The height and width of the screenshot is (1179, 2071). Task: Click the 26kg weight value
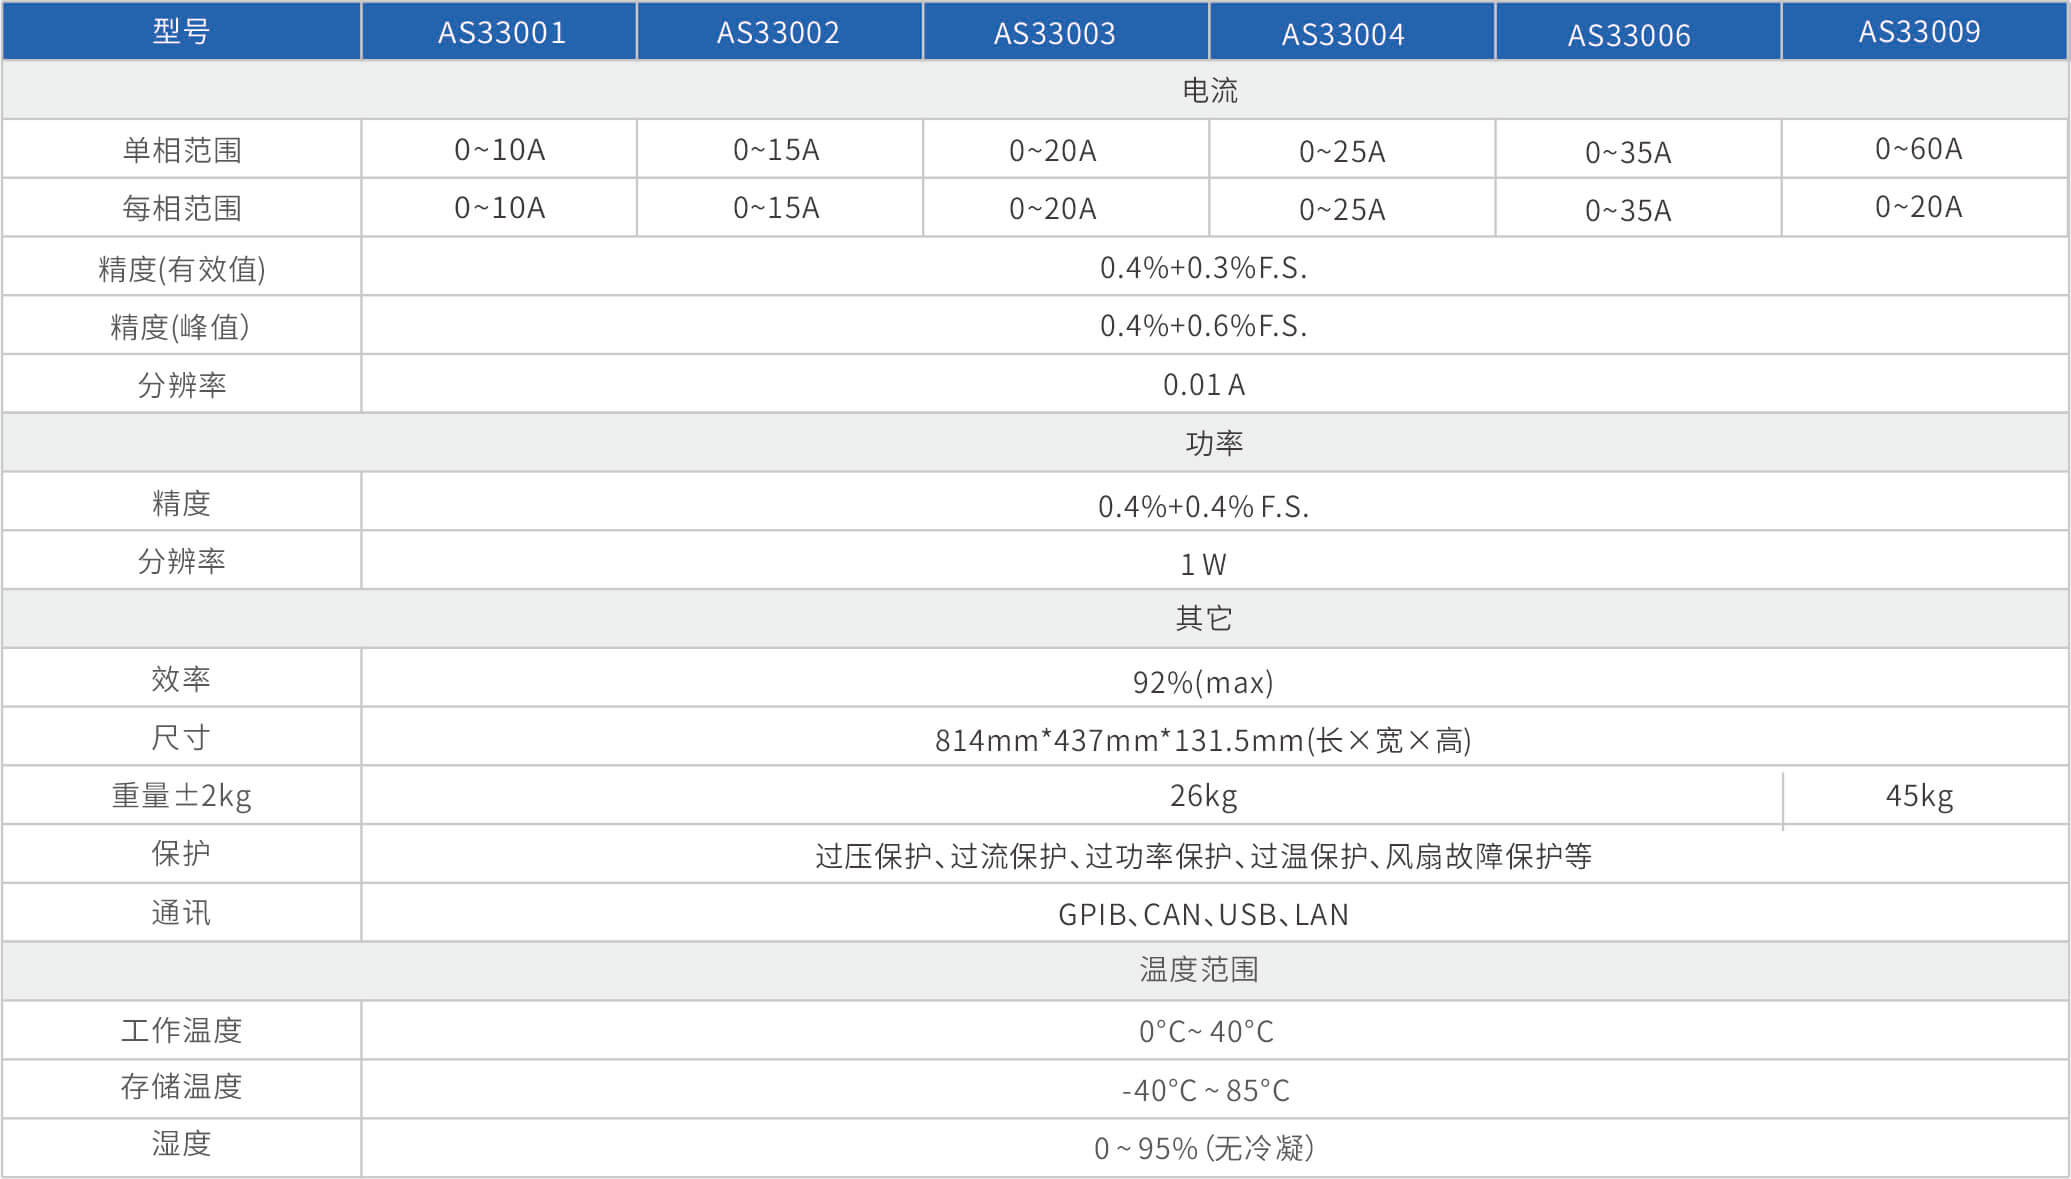(1203, 796)
